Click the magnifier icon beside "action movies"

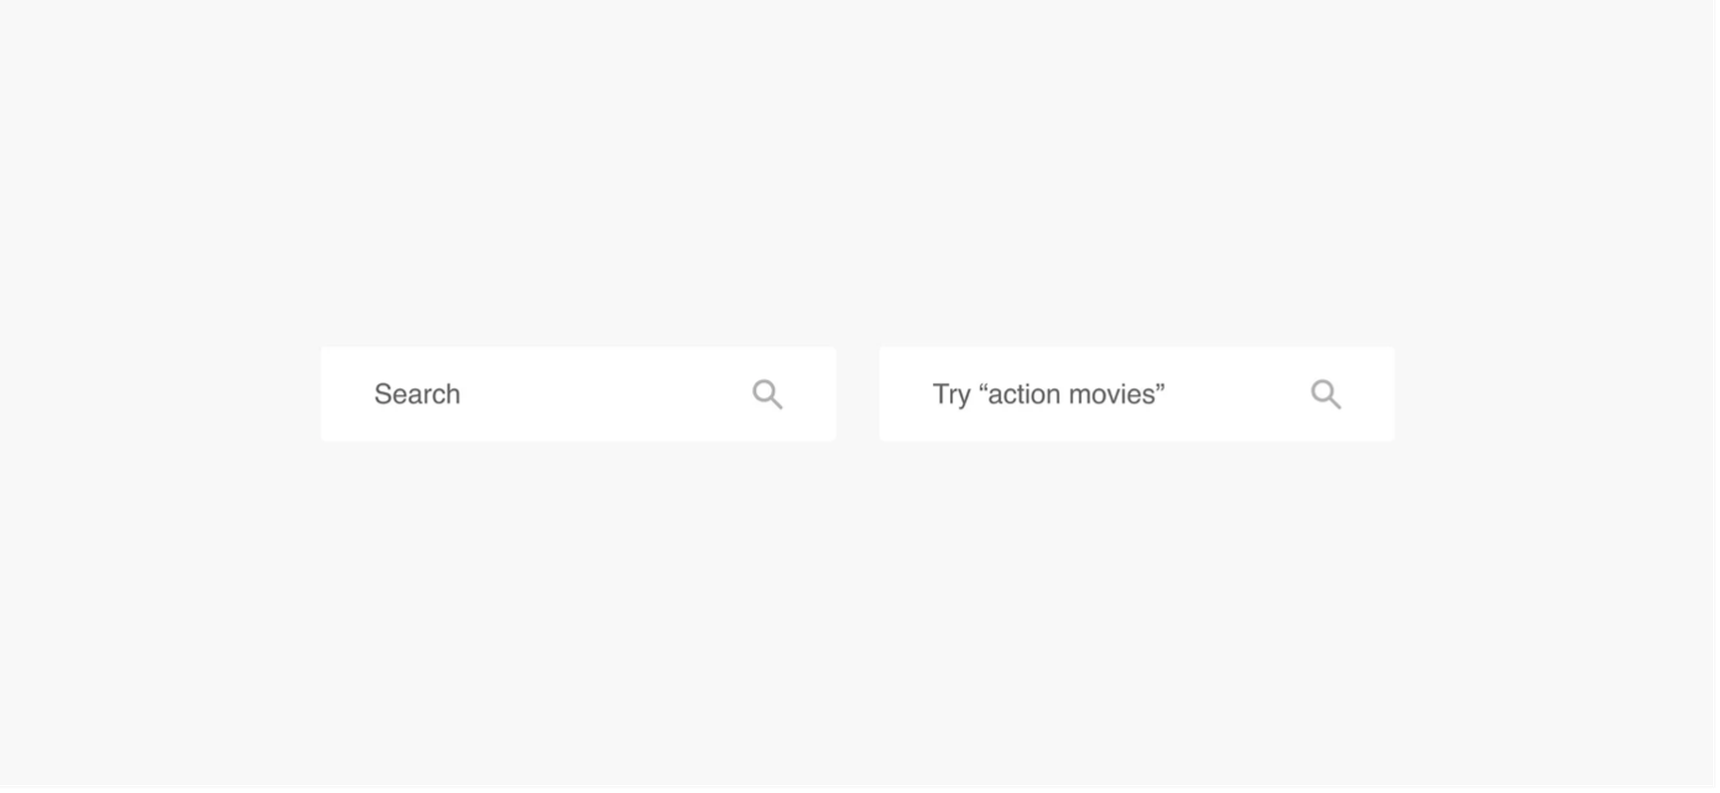click(1327, 395)
